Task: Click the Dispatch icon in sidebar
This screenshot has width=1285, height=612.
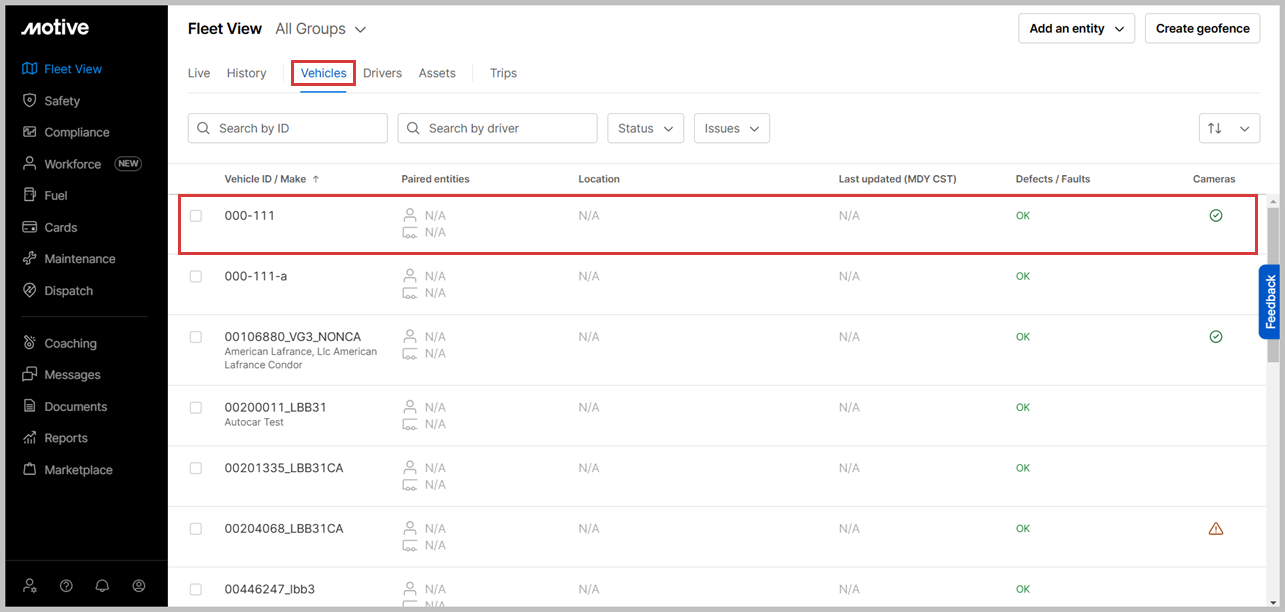Action: 29,291
